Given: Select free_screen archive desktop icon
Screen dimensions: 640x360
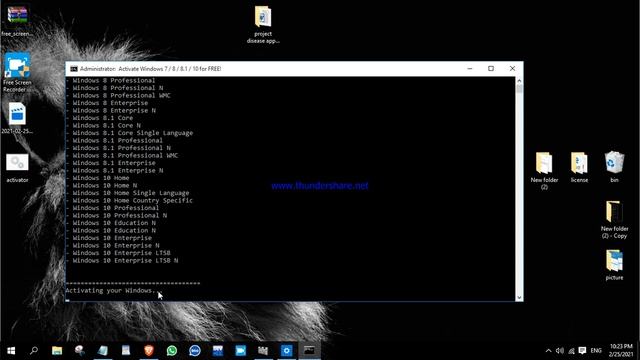Looking at the screenshot, I should pyautogui.click(x=17, y=20).
